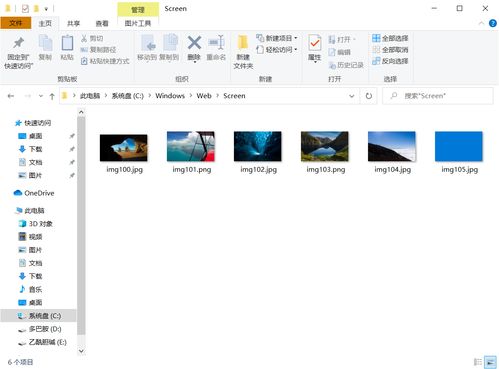Image resolution: width=499 pixels, height=369 pixels.
Task: Switch to details view layout icon
Action: pyautogui.click(x=478, y=362)
